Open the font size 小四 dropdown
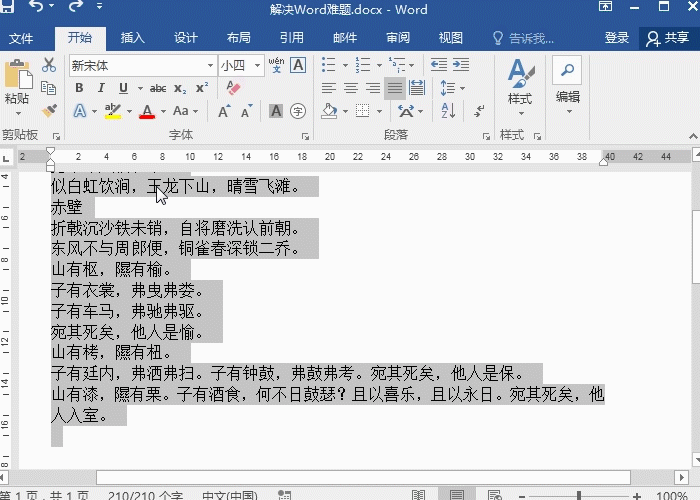 coord(258,66)
